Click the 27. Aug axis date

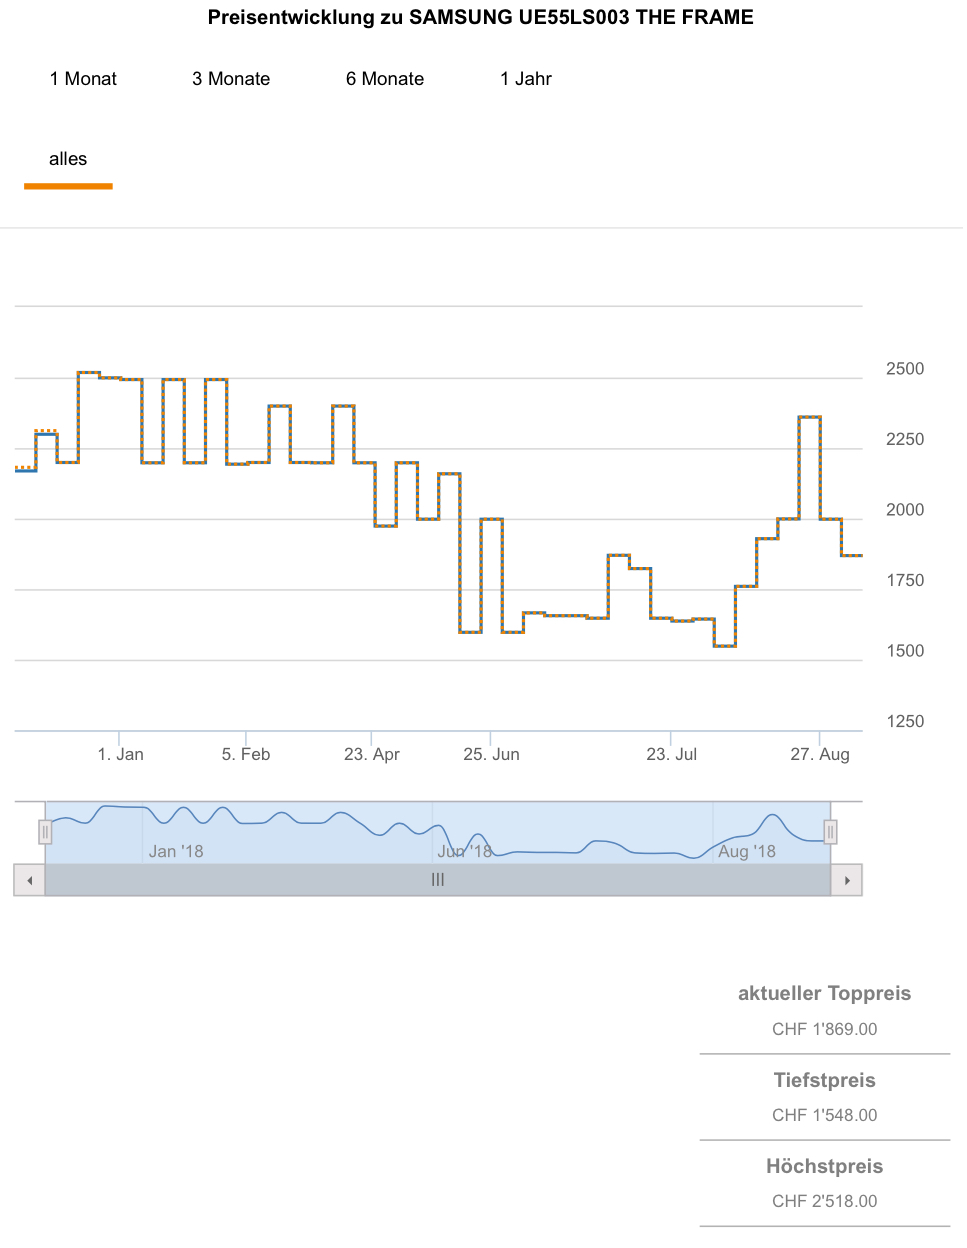[820, 754]
